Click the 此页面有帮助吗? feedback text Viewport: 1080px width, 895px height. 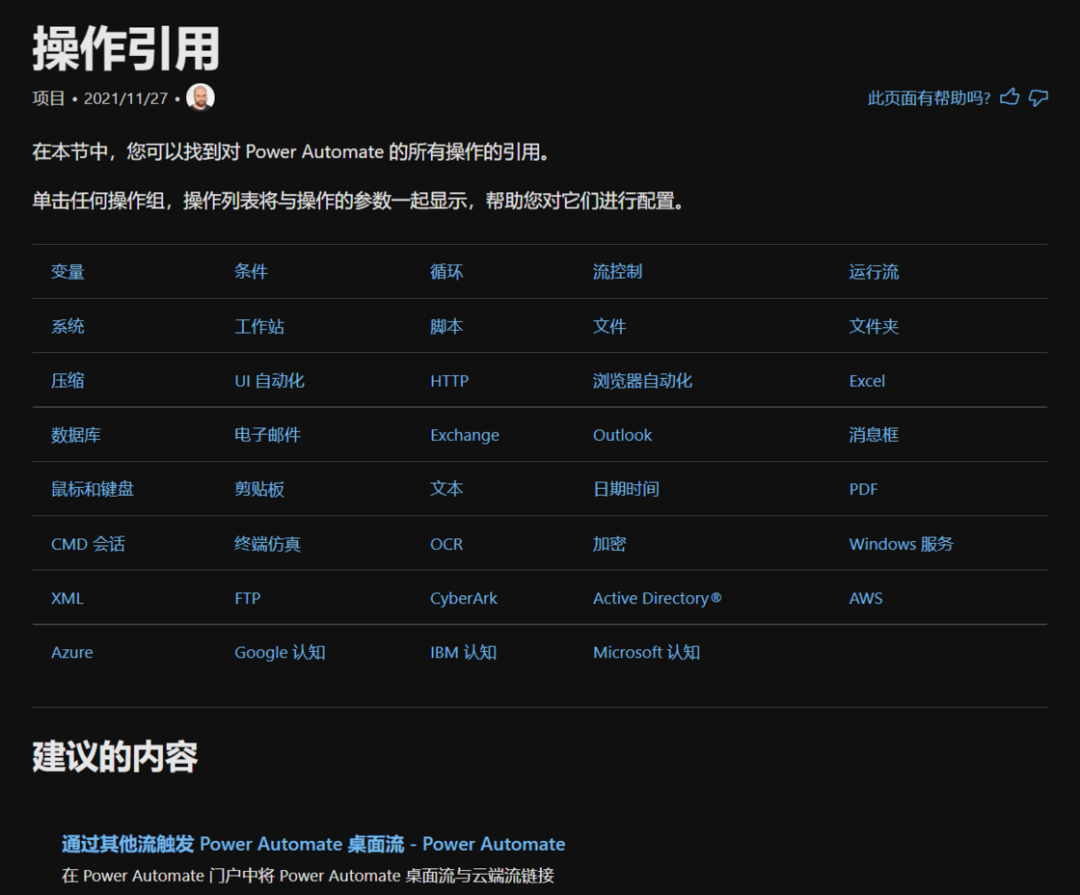click(928, 98)
